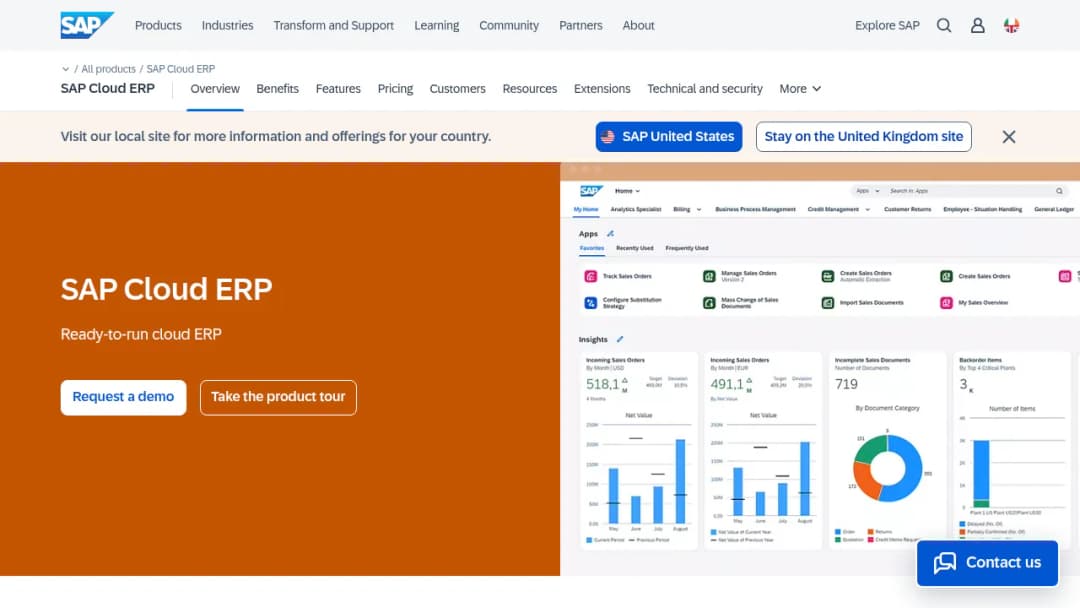Select the Overview tab
This screenshot has width=1080, height=608.
tap(215, 89)
